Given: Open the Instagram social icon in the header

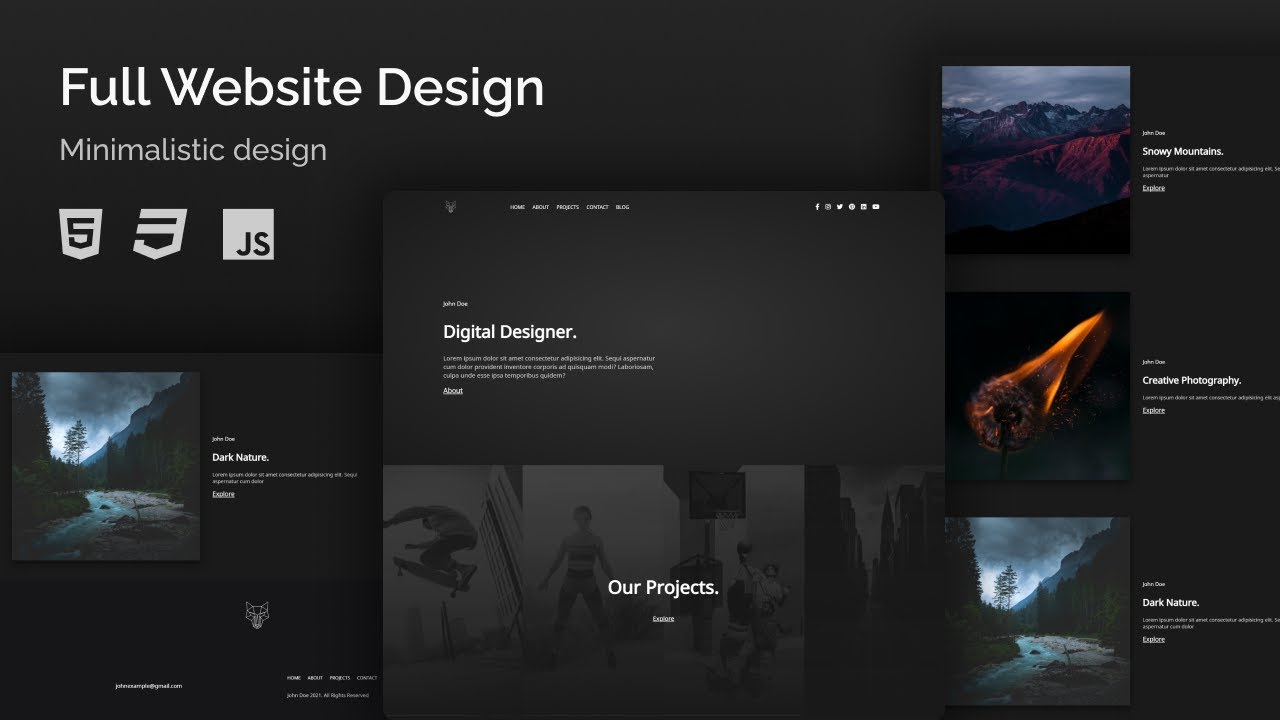Looking at the screenshot, I should 828,207.
